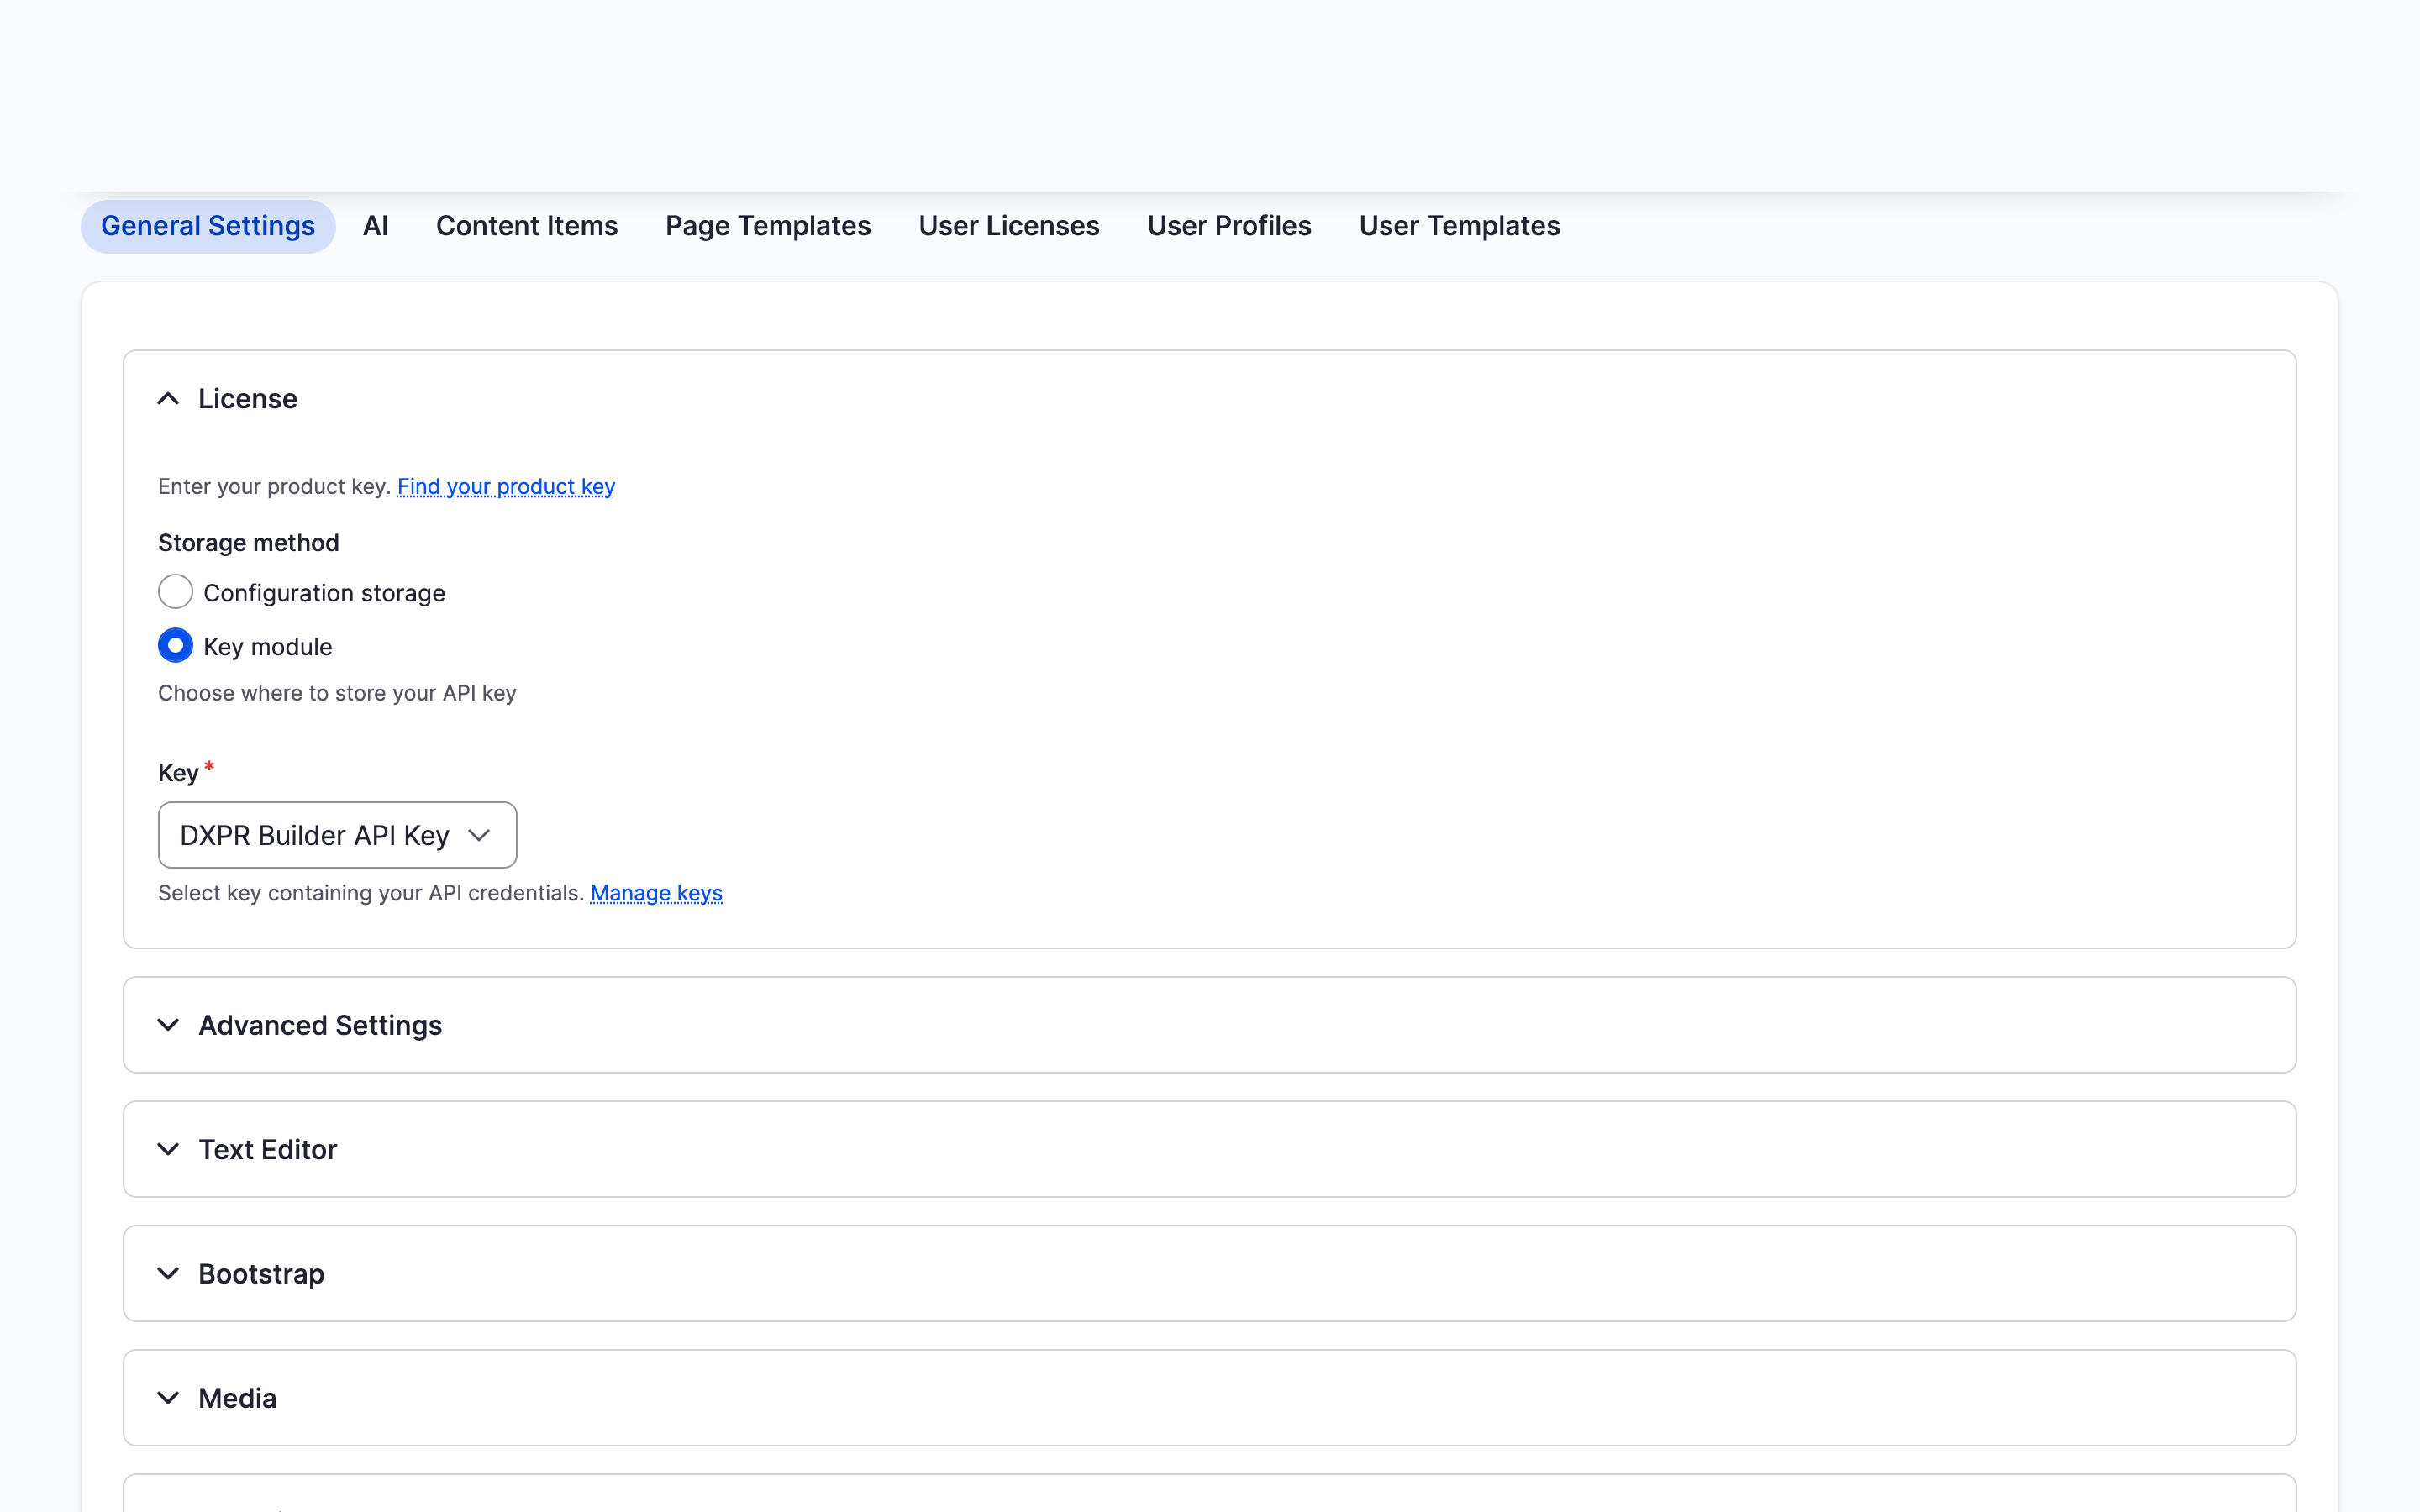
Task: Follow the Find your product key link
Action: coord(506,486)
